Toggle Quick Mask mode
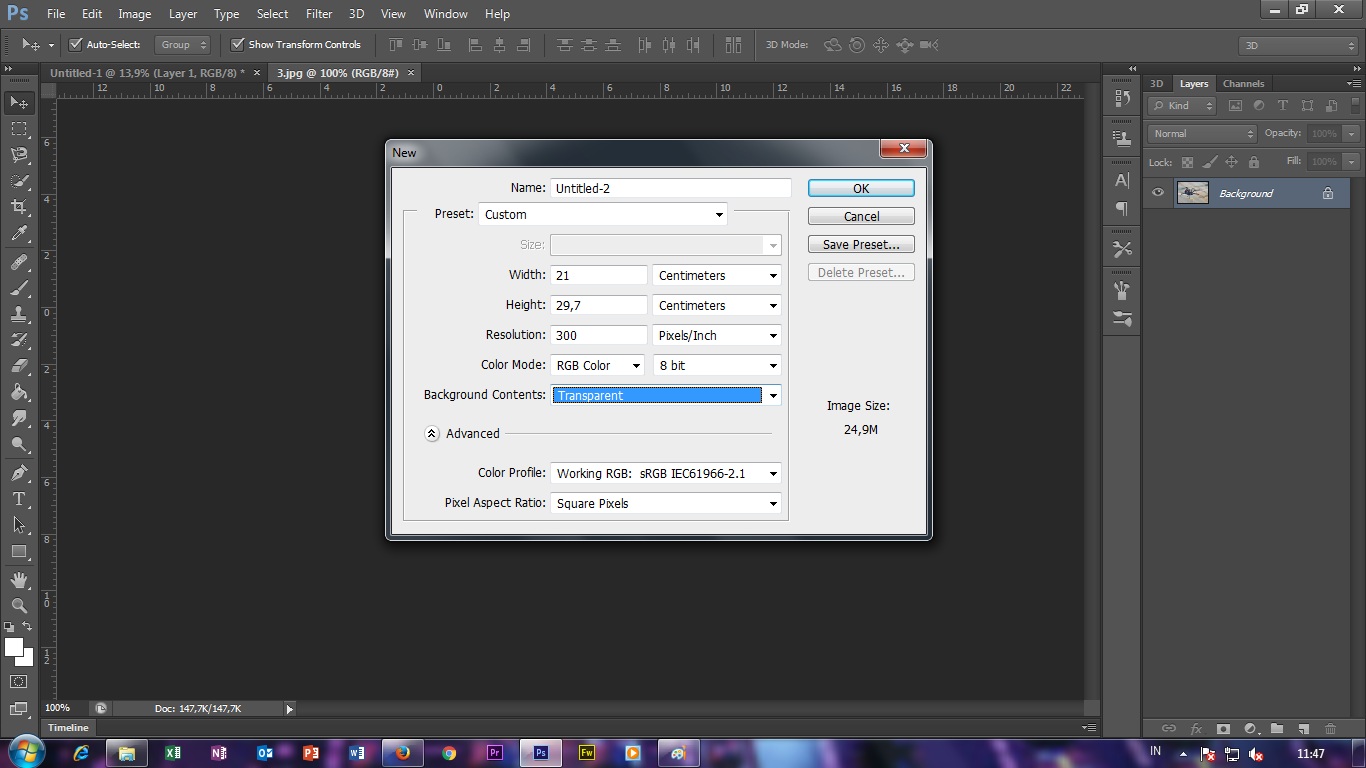Viewport: 1366px width, 768px height. pos(19,682)
